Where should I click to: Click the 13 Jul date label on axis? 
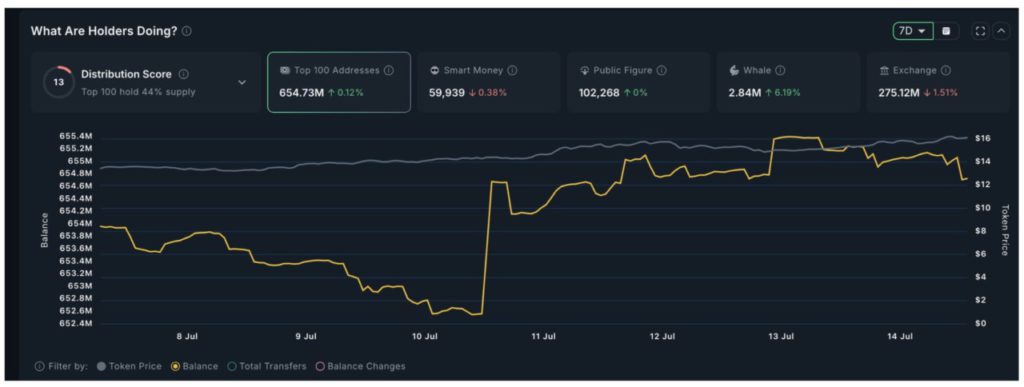click(x=781, y=337)
